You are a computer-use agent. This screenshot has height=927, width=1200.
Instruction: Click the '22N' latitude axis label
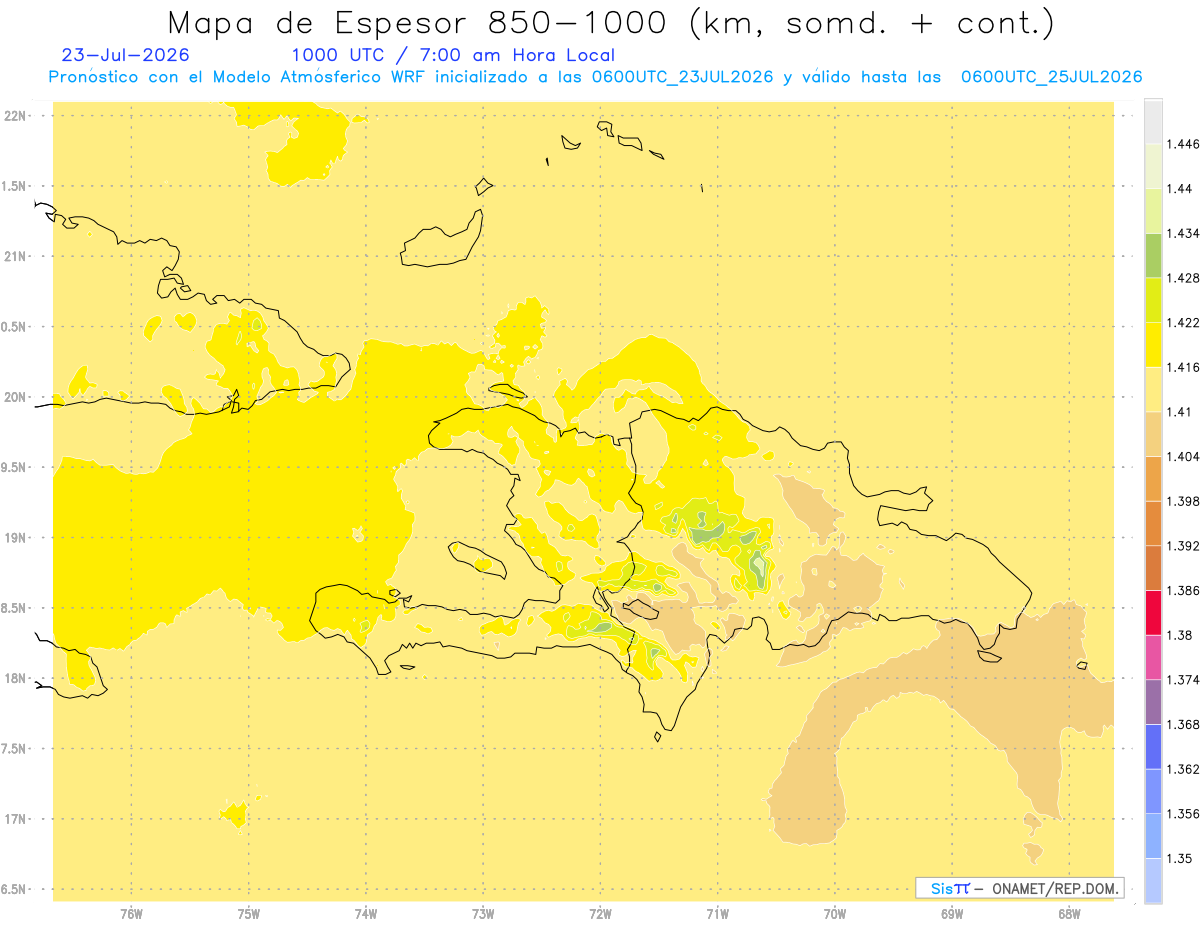click(14, 116)
